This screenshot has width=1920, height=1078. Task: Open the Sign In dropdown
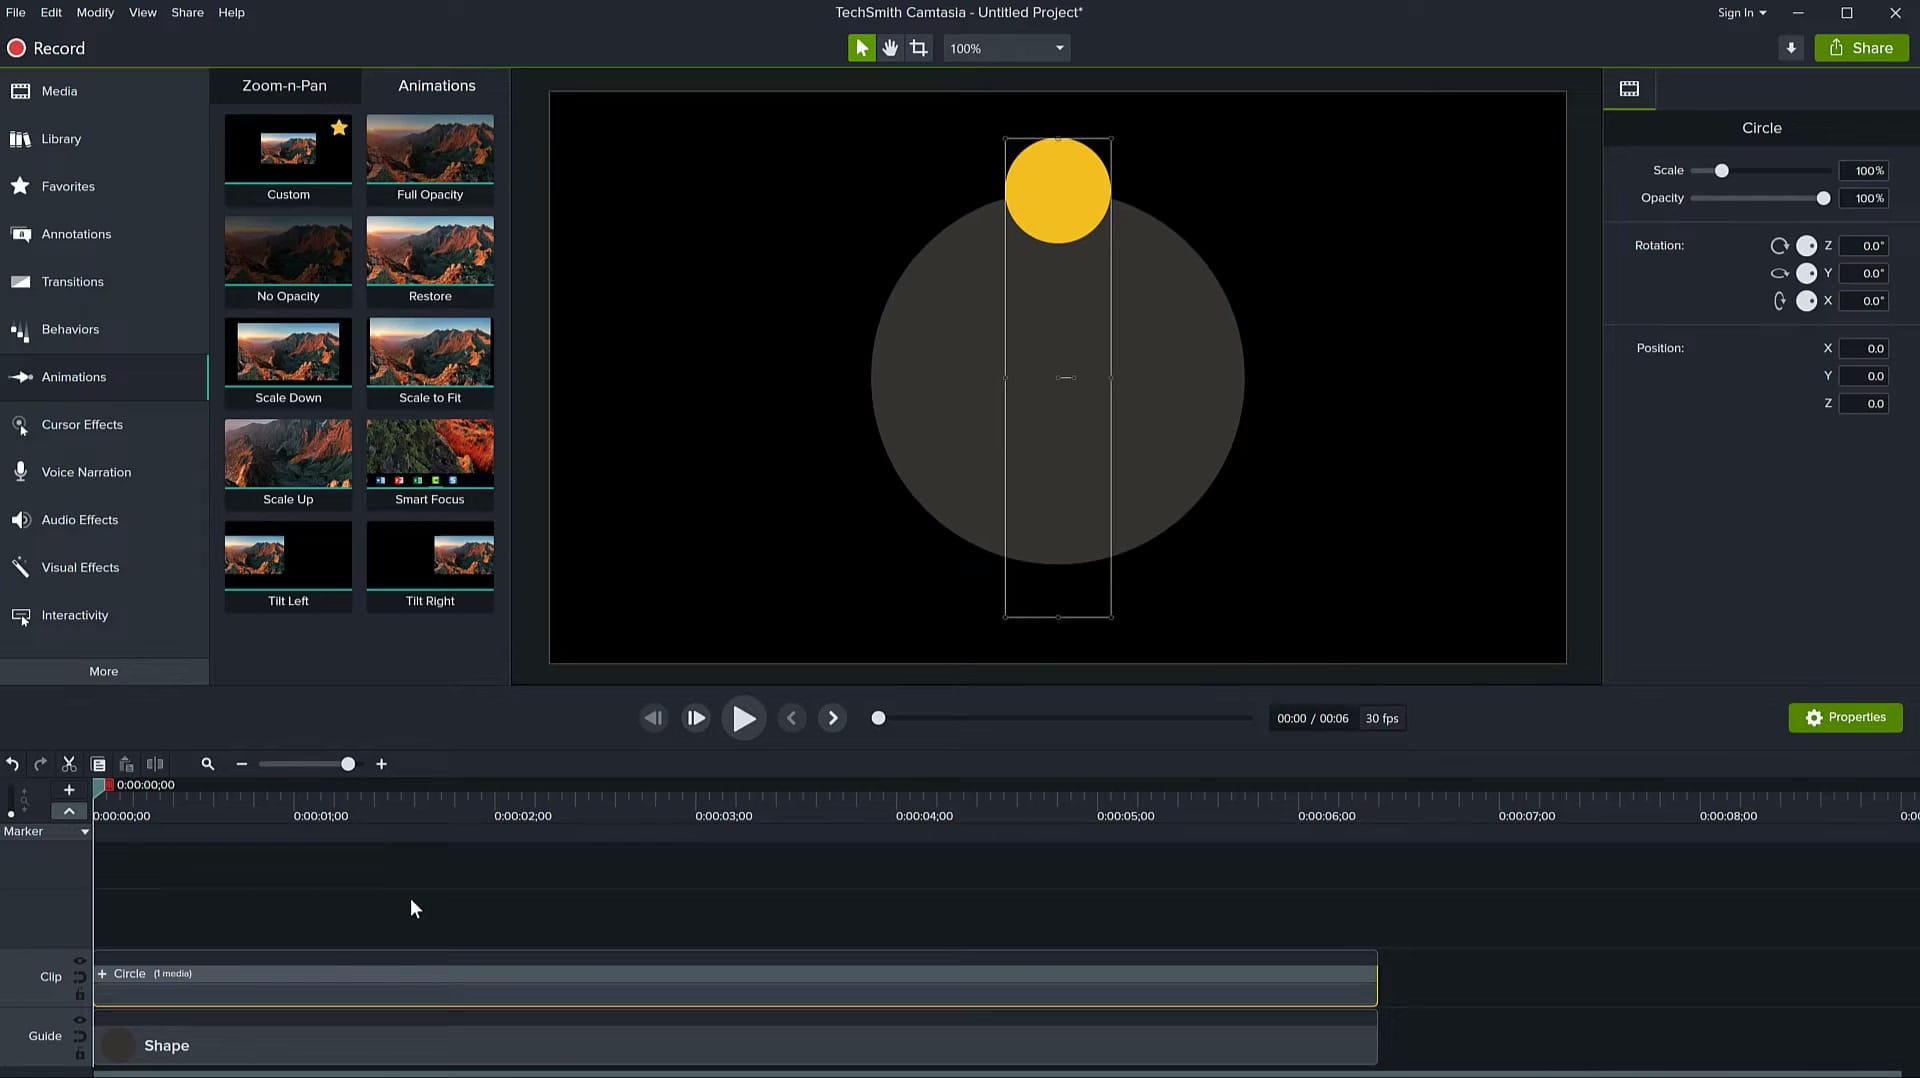[1741, 13]
